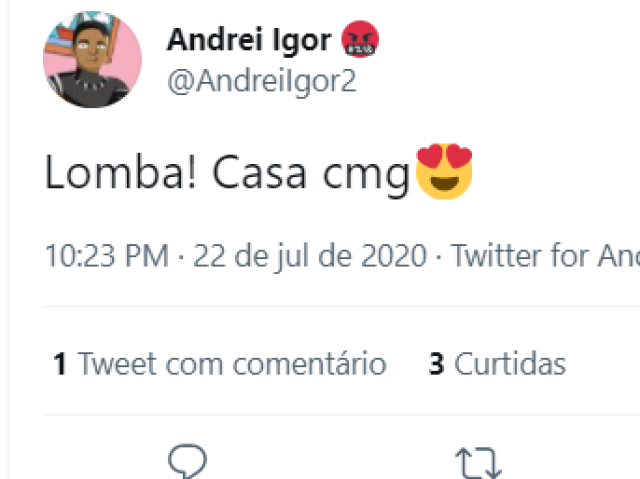Viewport: 640px width, 479px height.
Task: Click the 10:23 PM timestamp
Action: click(107, 256)
